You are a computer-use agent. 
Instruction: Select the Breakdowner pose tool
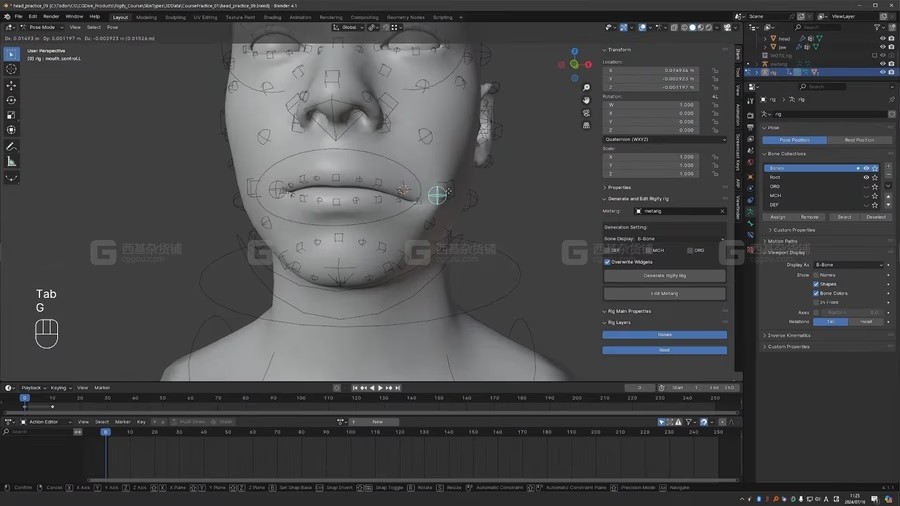point(11,178)
